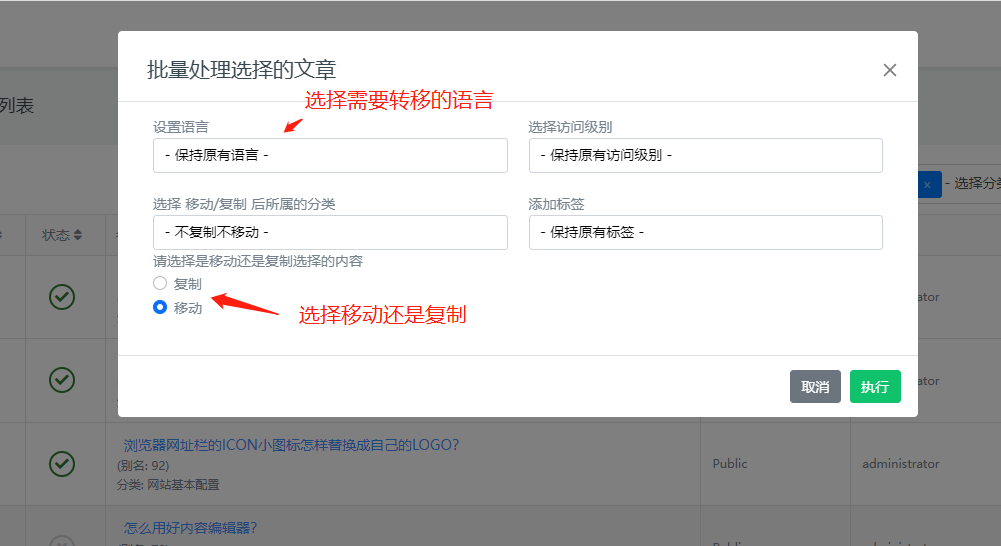Image resolution: width=1001 pixels, height=546 pixels.
Task: Click the sort arrows beside 状态 header
Action: click(79, 236)
